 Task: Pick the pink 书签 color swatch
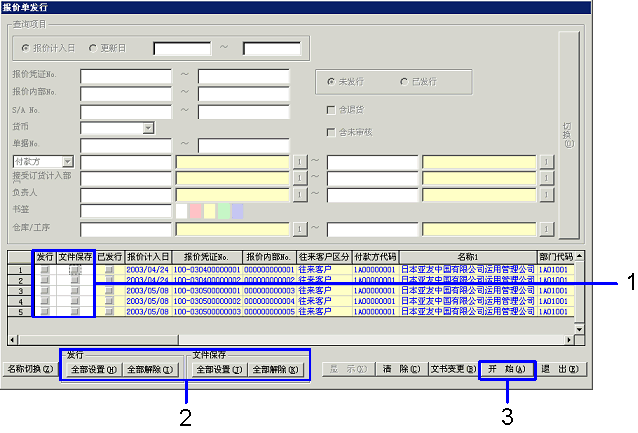(196, 211)
